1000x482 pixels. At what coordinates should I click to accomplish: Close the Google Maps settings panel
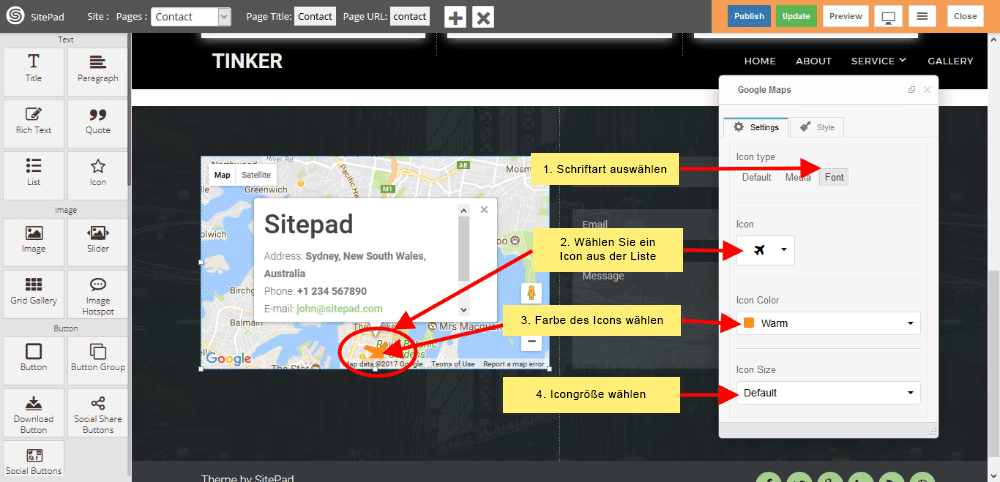tap(927, 90)
